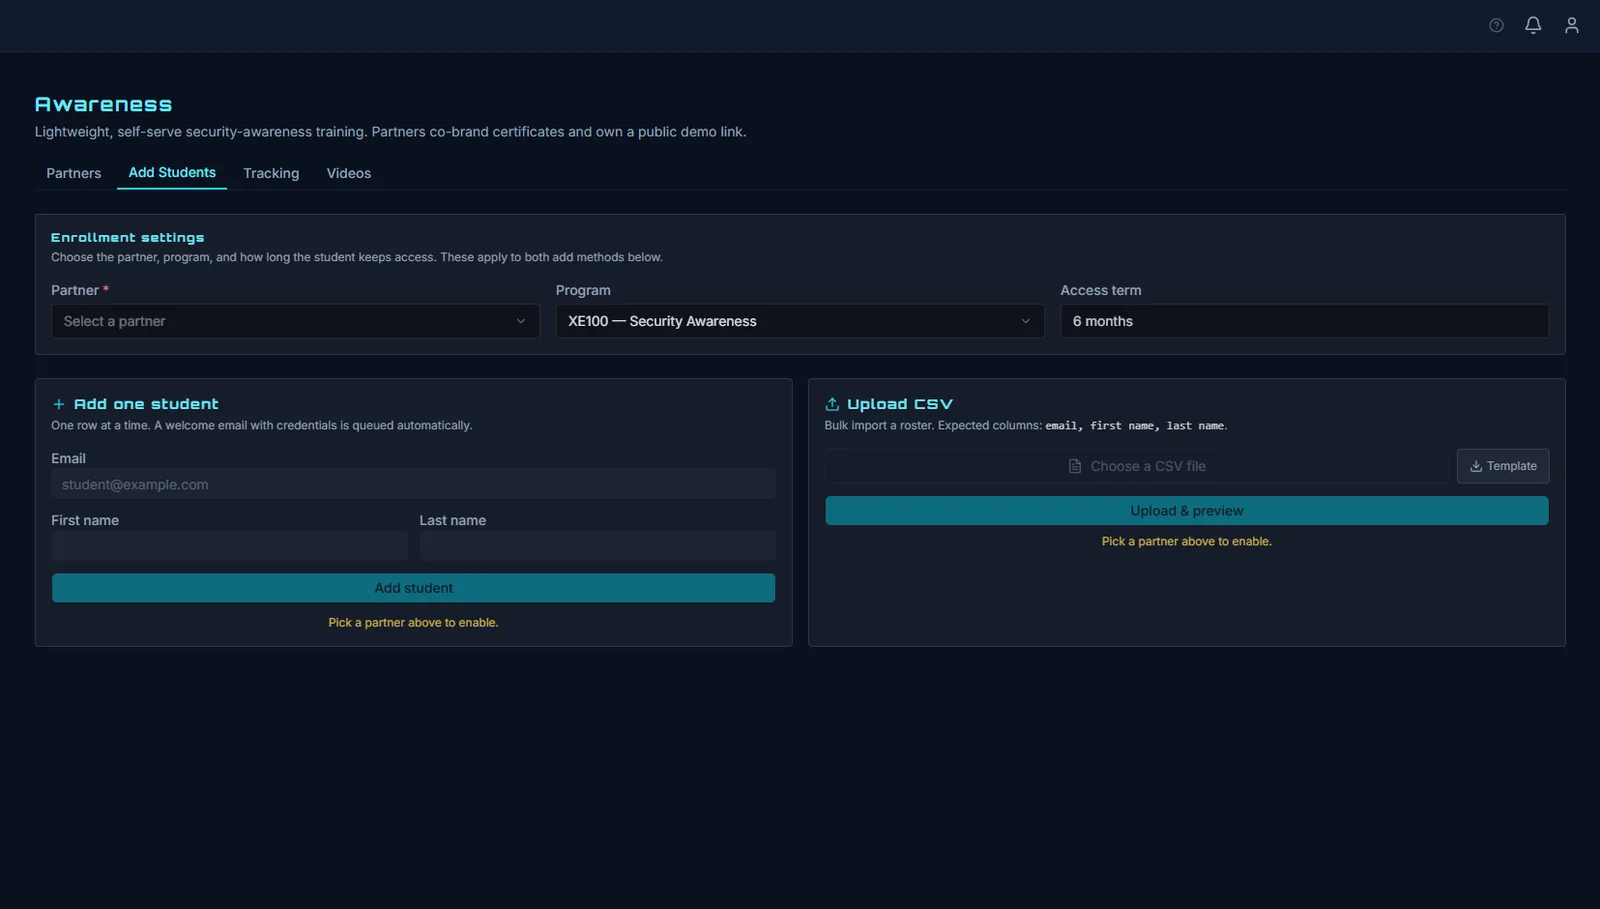Click the Add student button

pos(413,588)
